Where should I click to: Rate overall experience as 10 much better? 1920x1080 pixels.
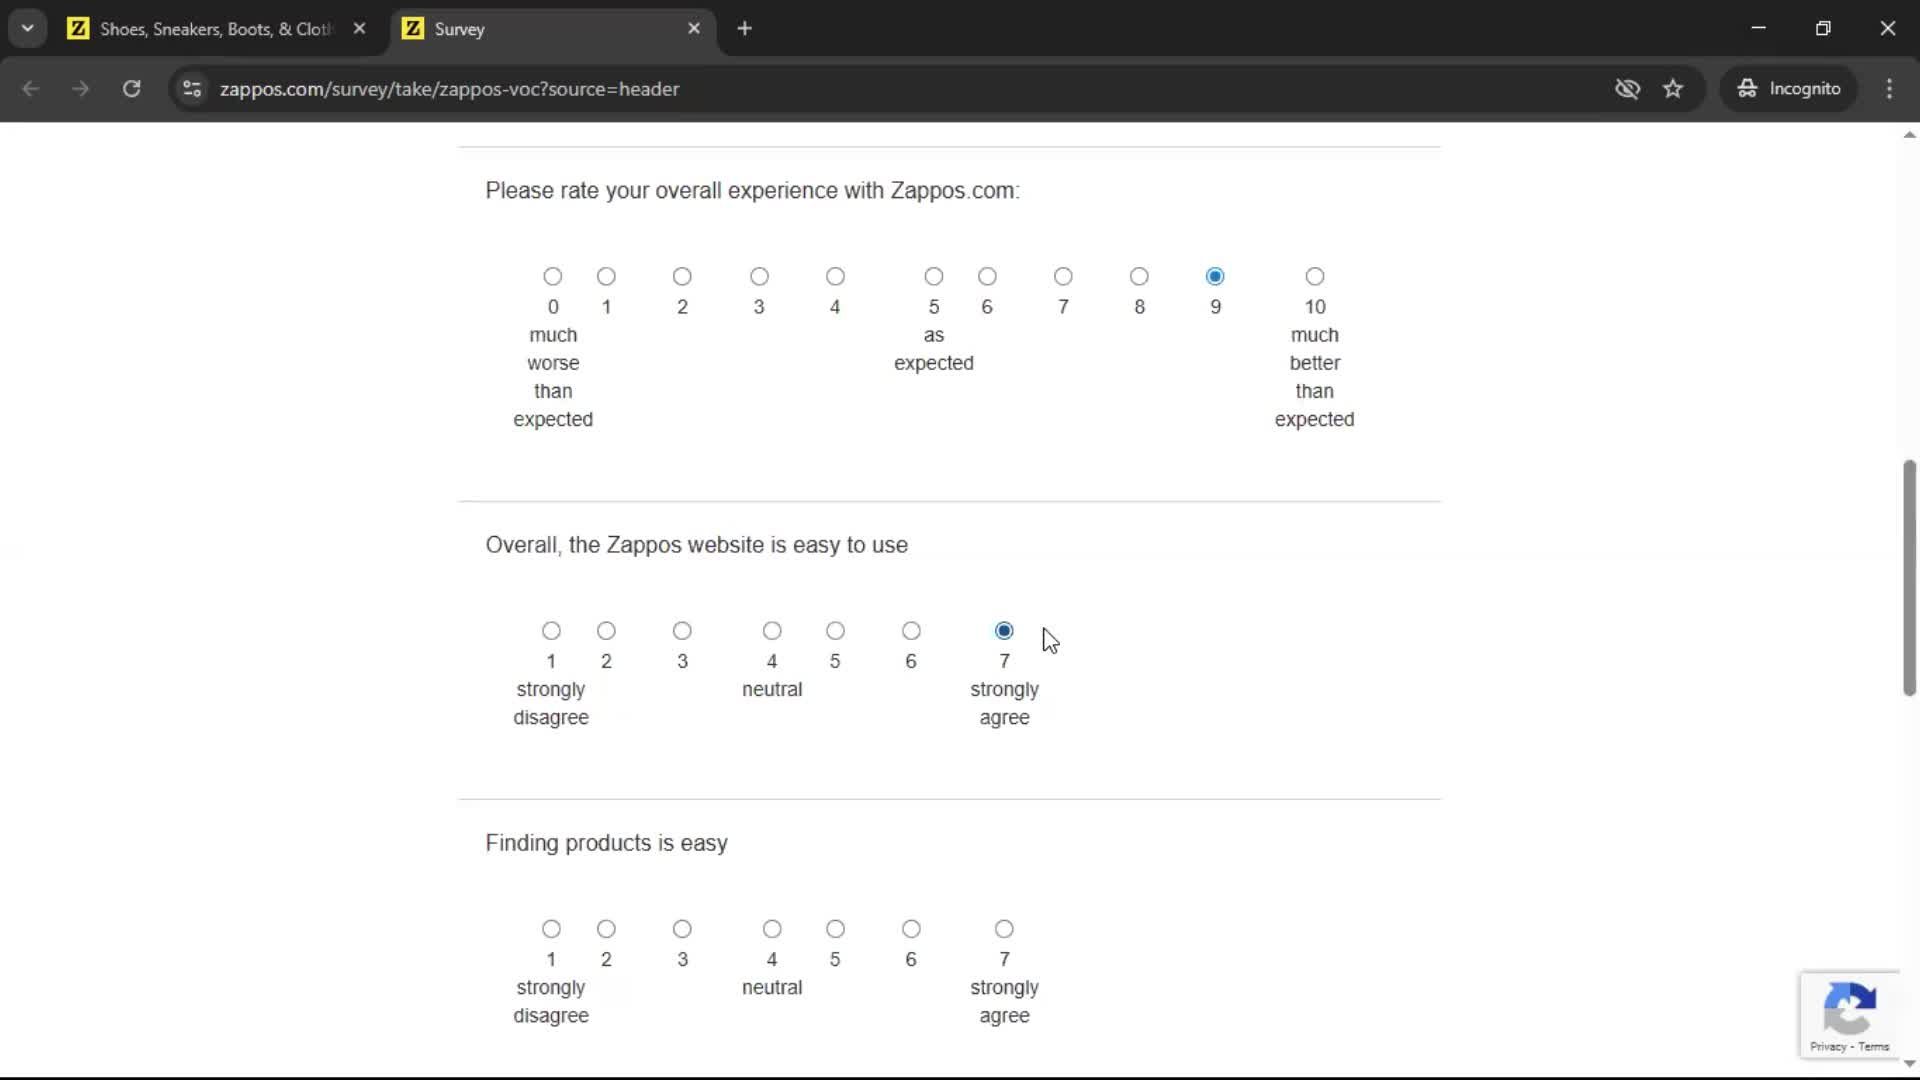[1315, 276]
